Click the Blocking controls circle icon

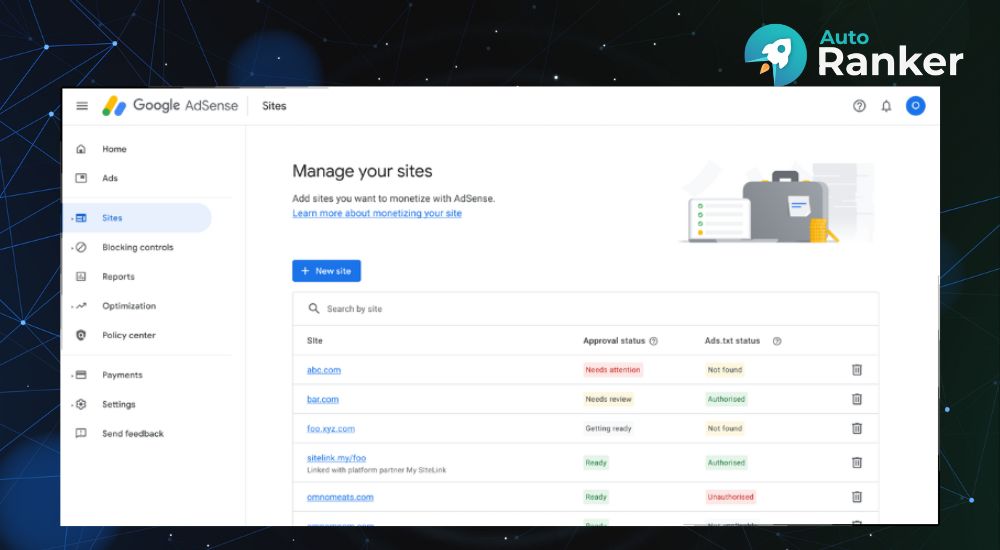(81, 248)
